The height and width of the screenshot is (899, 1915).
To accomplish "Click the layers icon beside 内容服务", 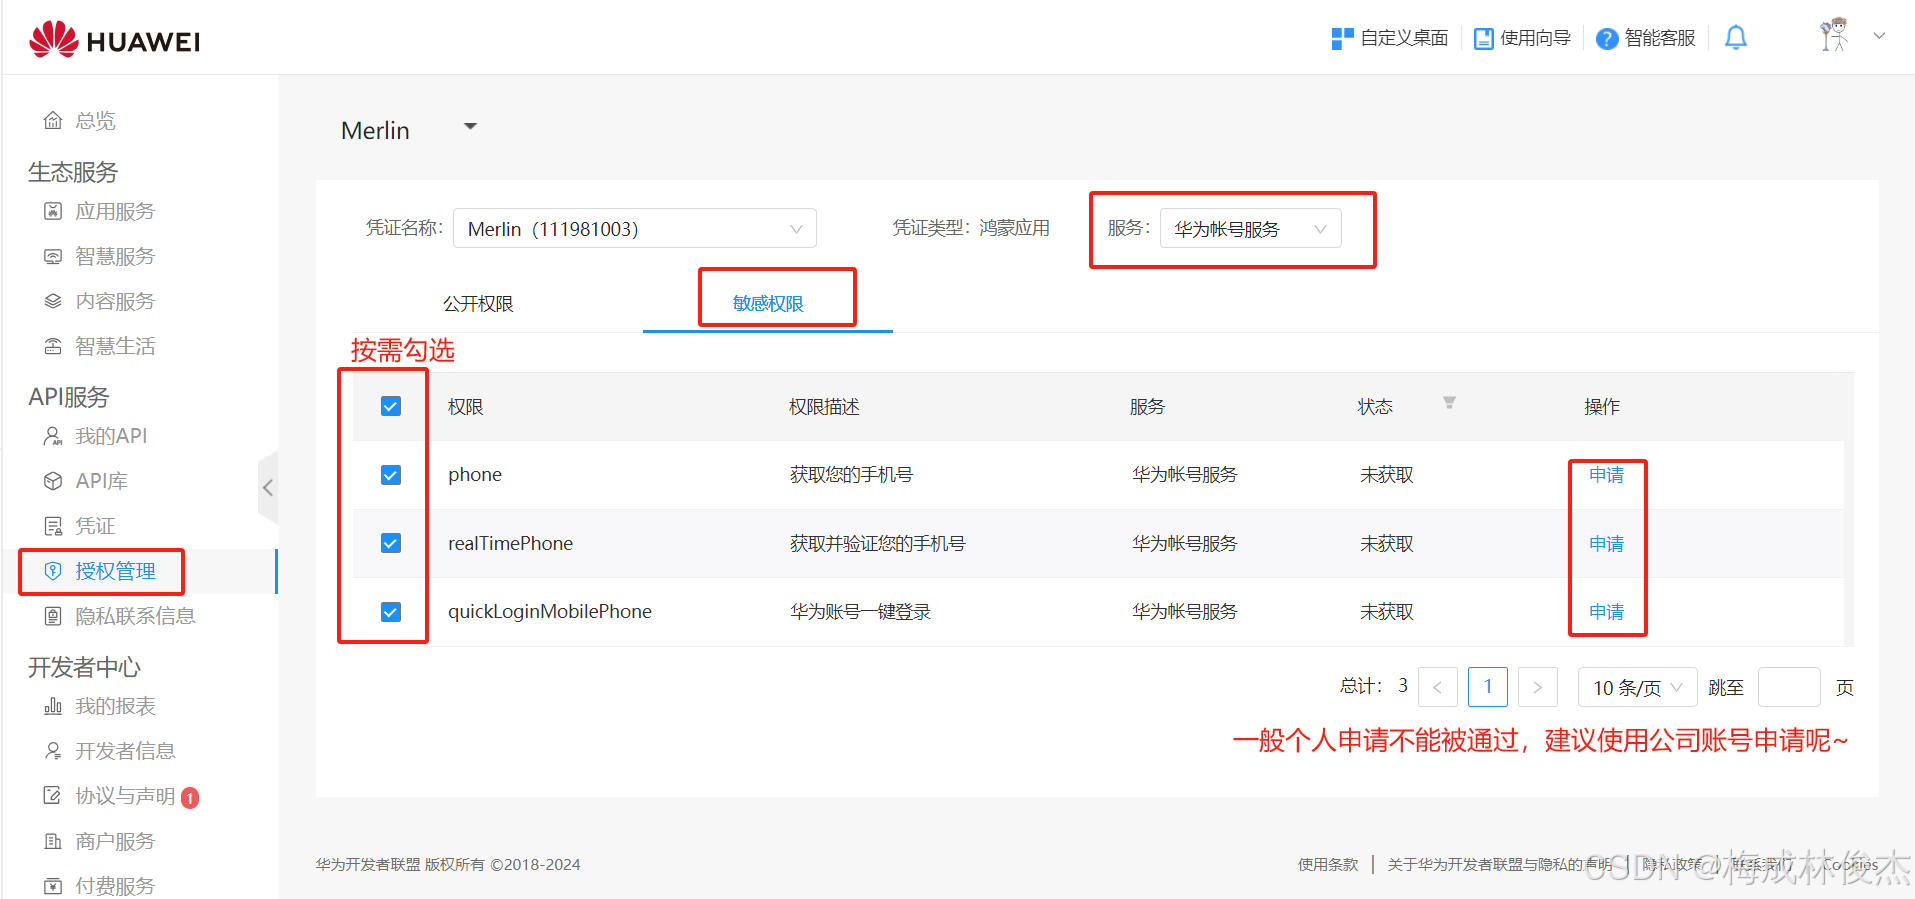I will point(53,301).
